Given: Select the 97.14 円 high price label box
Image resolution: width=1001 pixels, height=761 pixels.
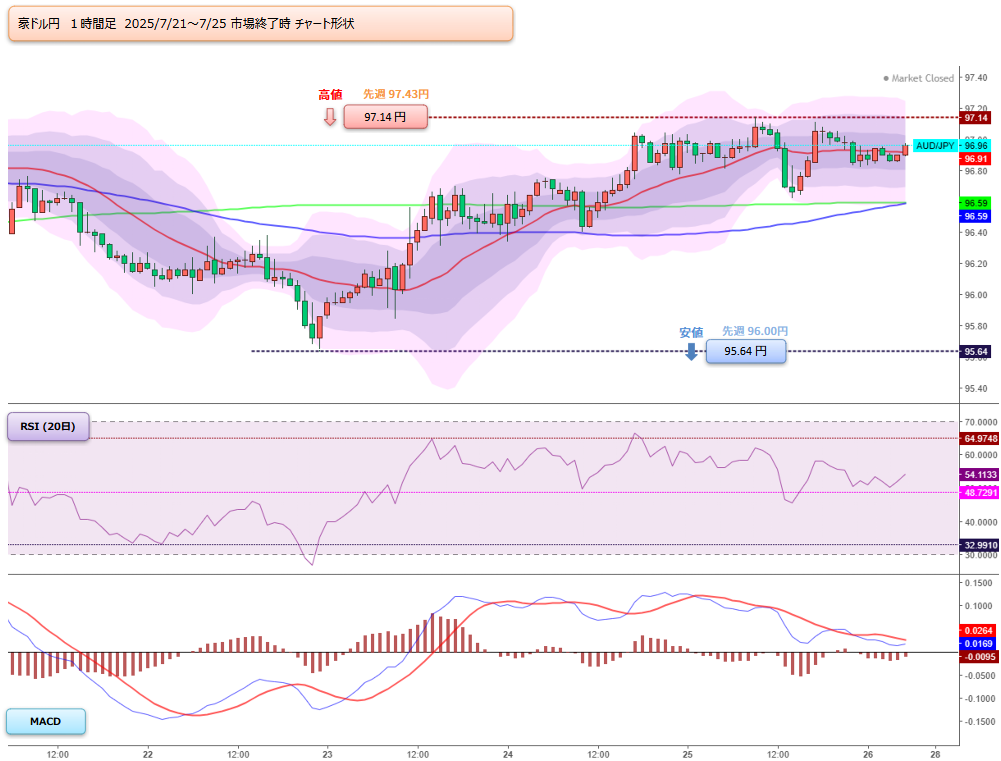Looking at the screenshot, I should coord(386,117).
